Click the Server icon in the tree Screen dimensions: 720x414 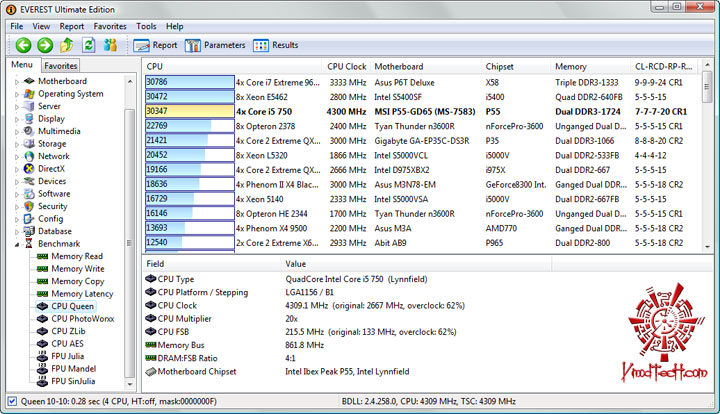click(29, 106)
